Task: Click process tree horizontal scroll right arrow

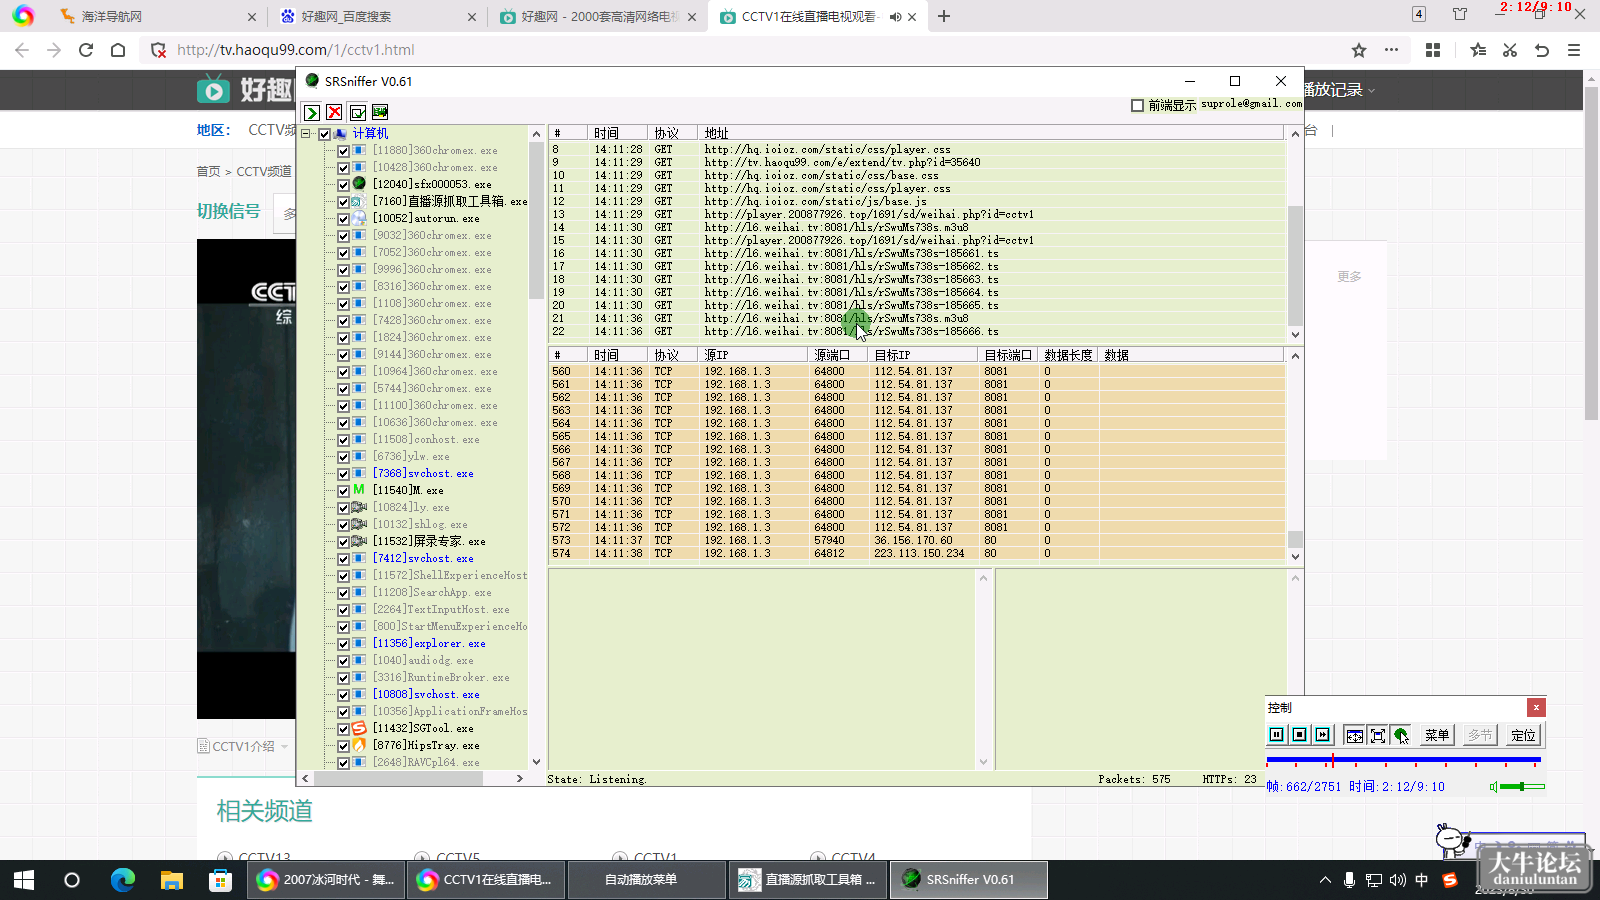Action: tap(519, 778)
